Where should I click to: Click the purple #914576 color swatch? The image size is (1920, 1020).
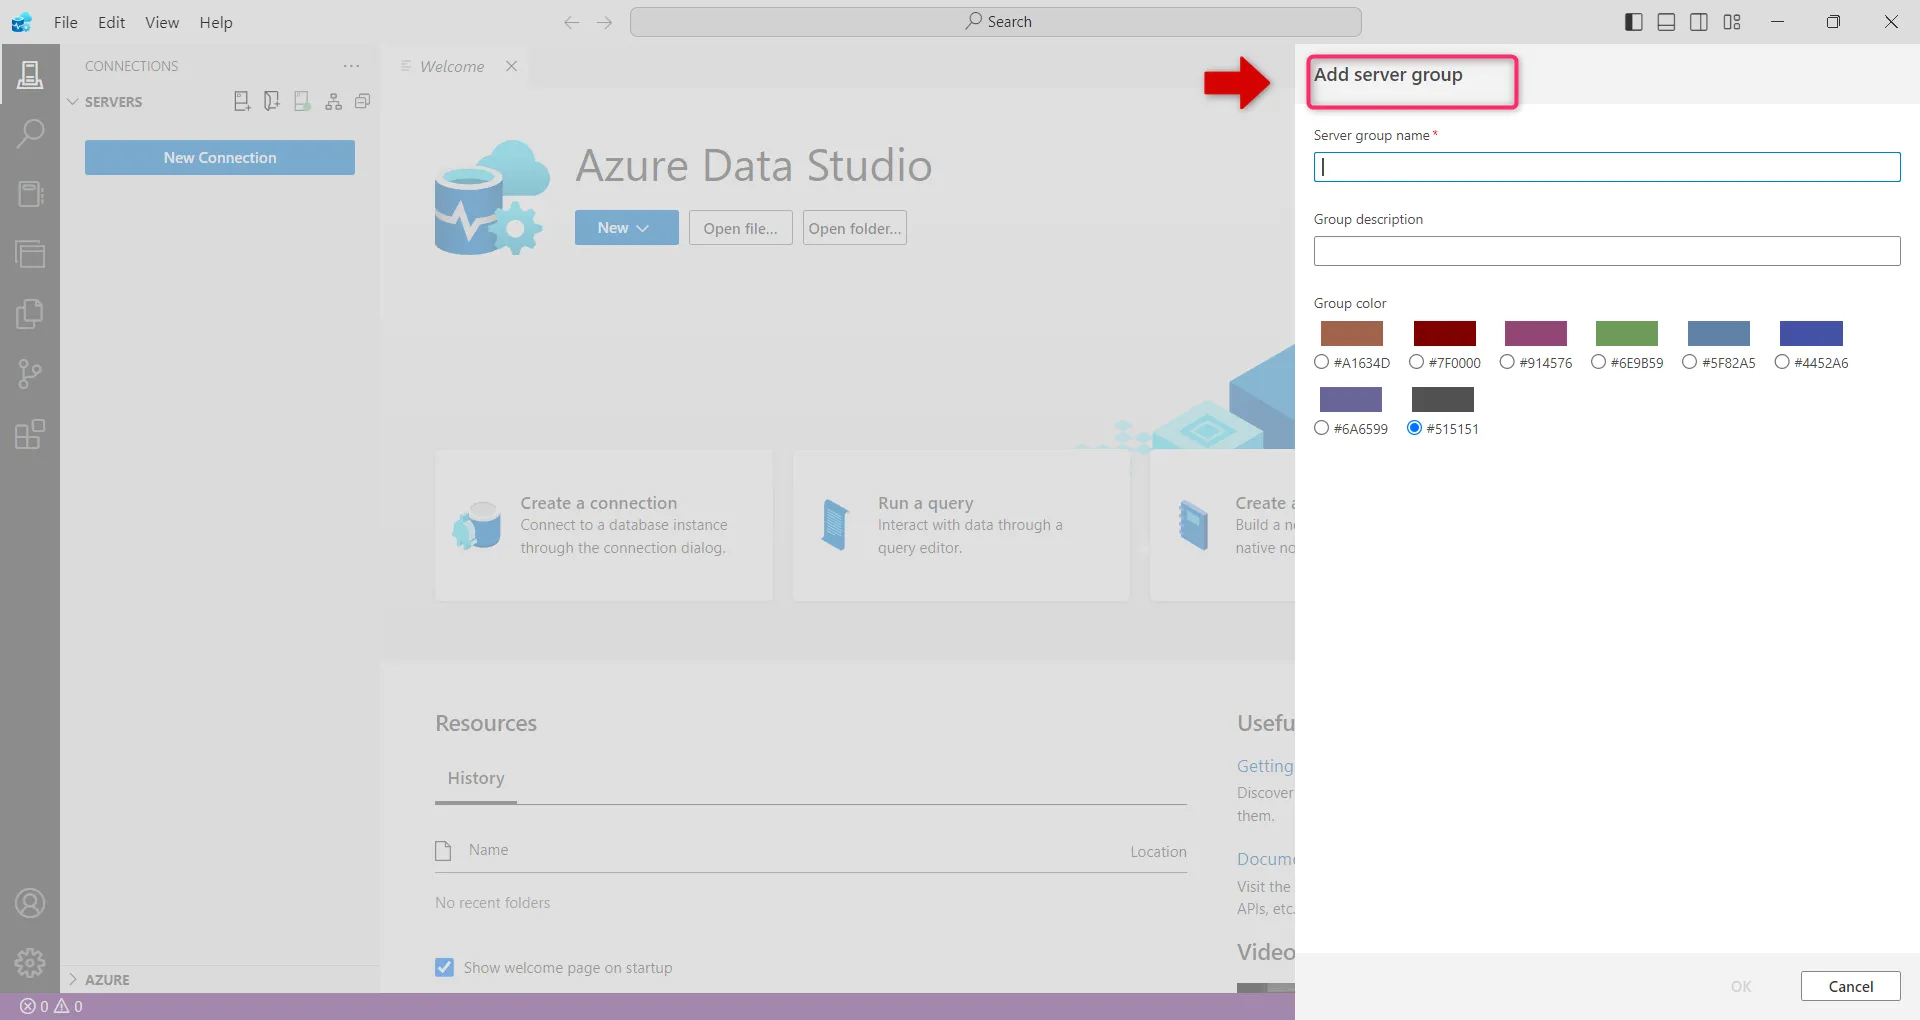[x=1535, y=333]
